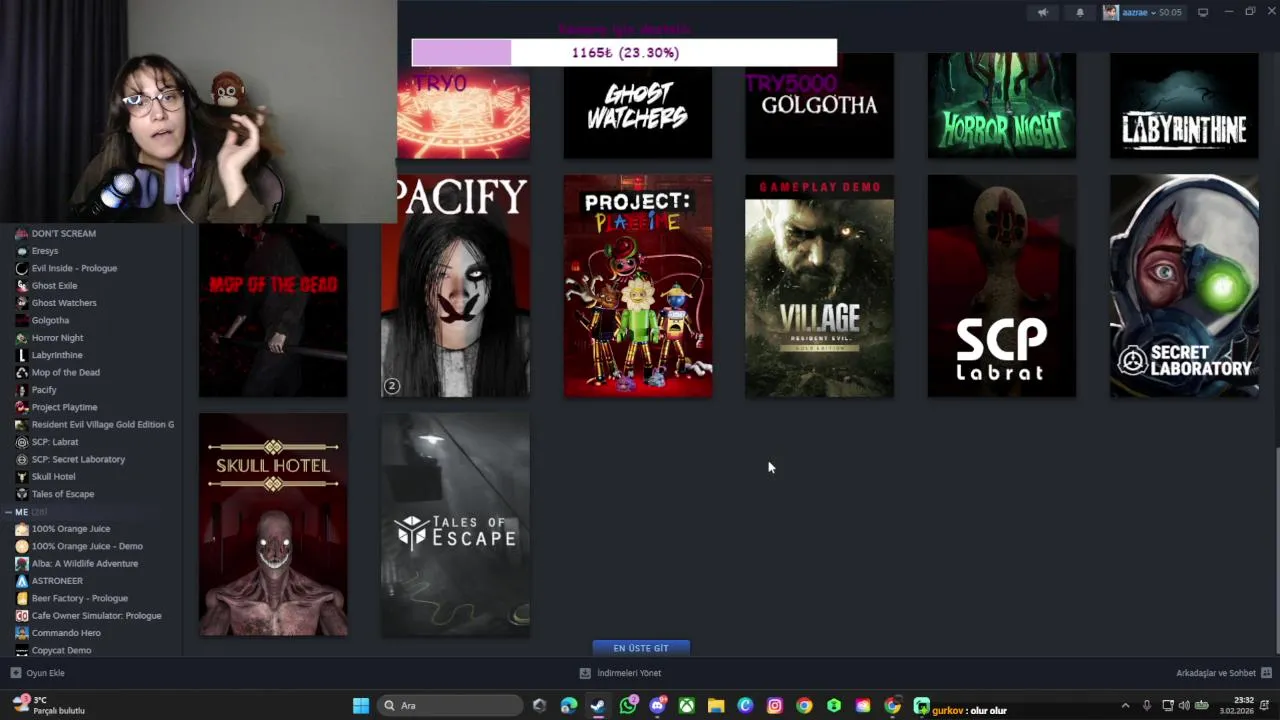
Task: Open the notifications bell icon
Action: tap(1080, 12)
